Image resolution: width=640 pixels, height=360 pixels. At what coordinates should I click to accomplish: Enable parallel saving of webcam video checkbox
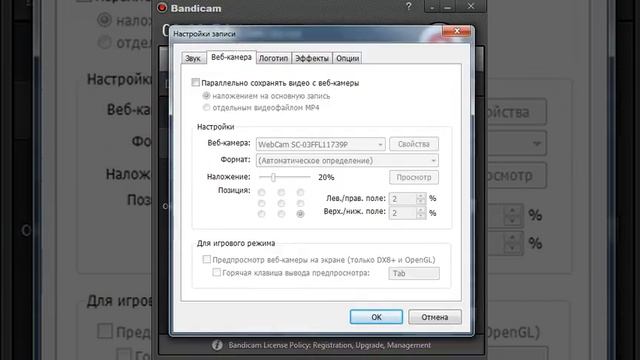pyautogui.click(x=196, y=82)
